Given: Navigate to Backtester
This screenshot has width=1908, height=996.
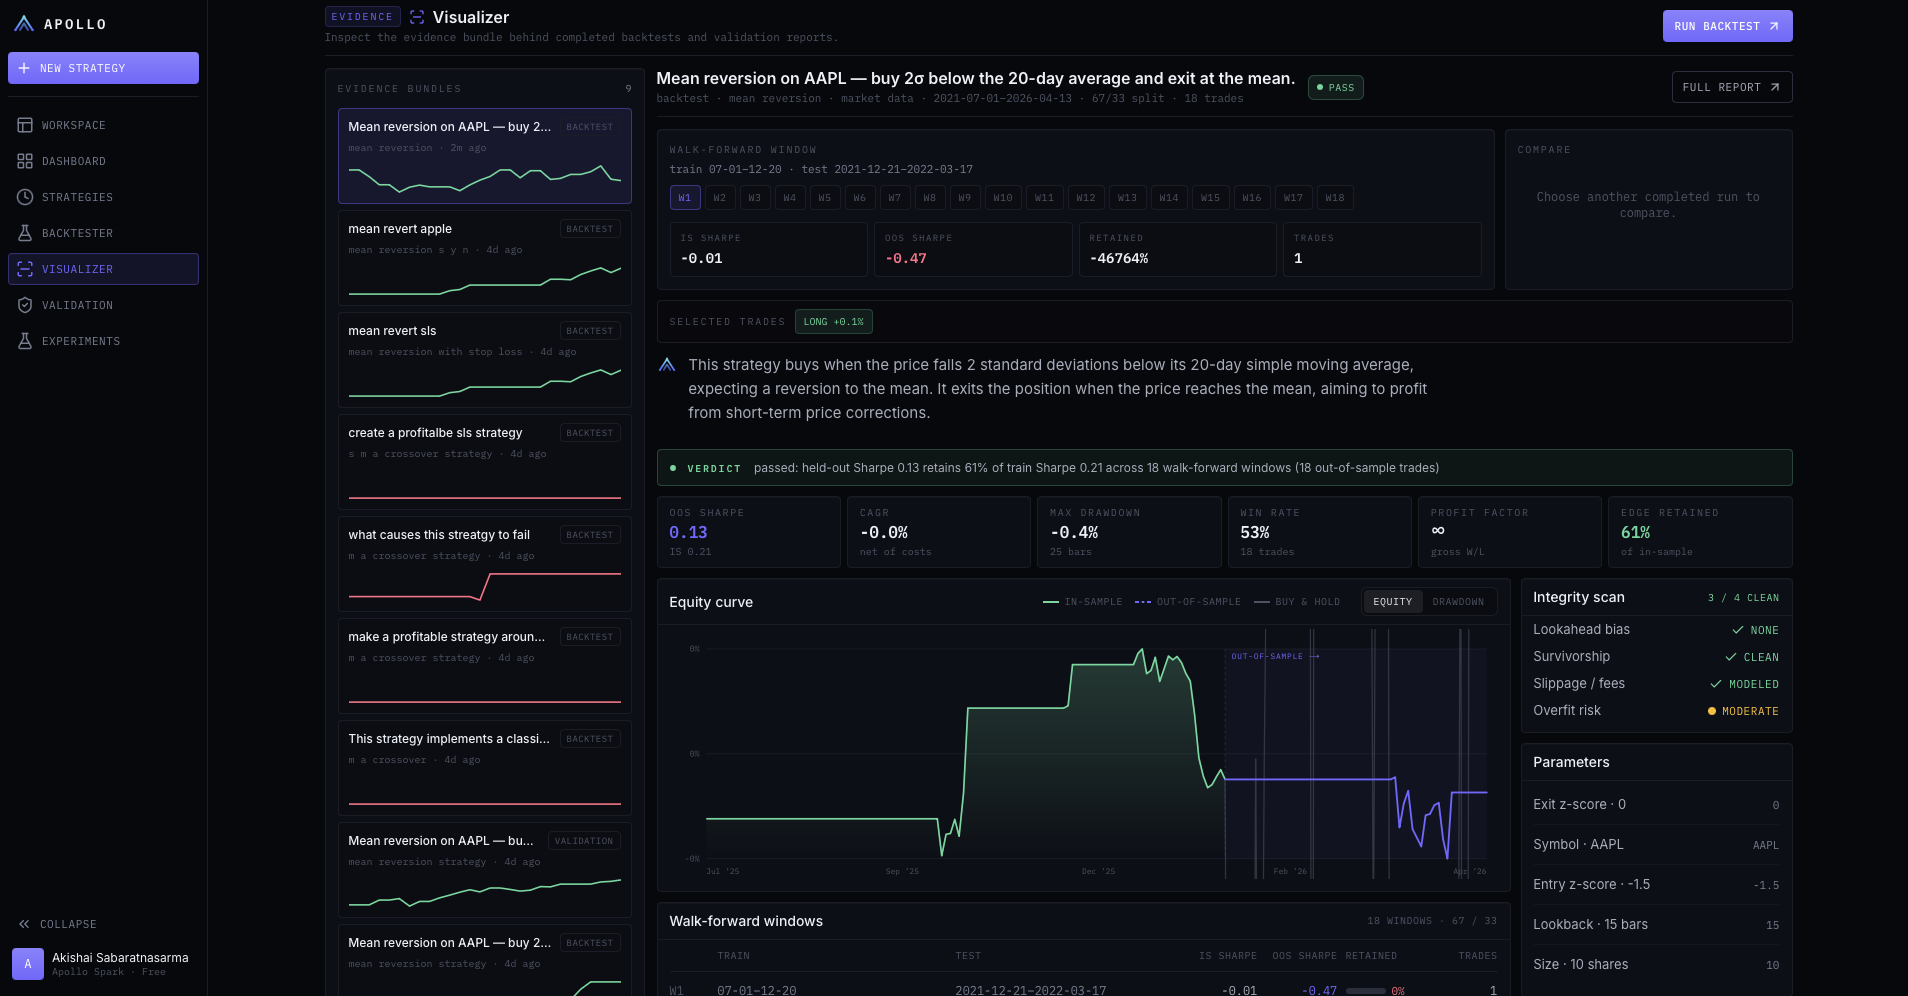Looking at the screenshot, I should [x=103, y=233].
